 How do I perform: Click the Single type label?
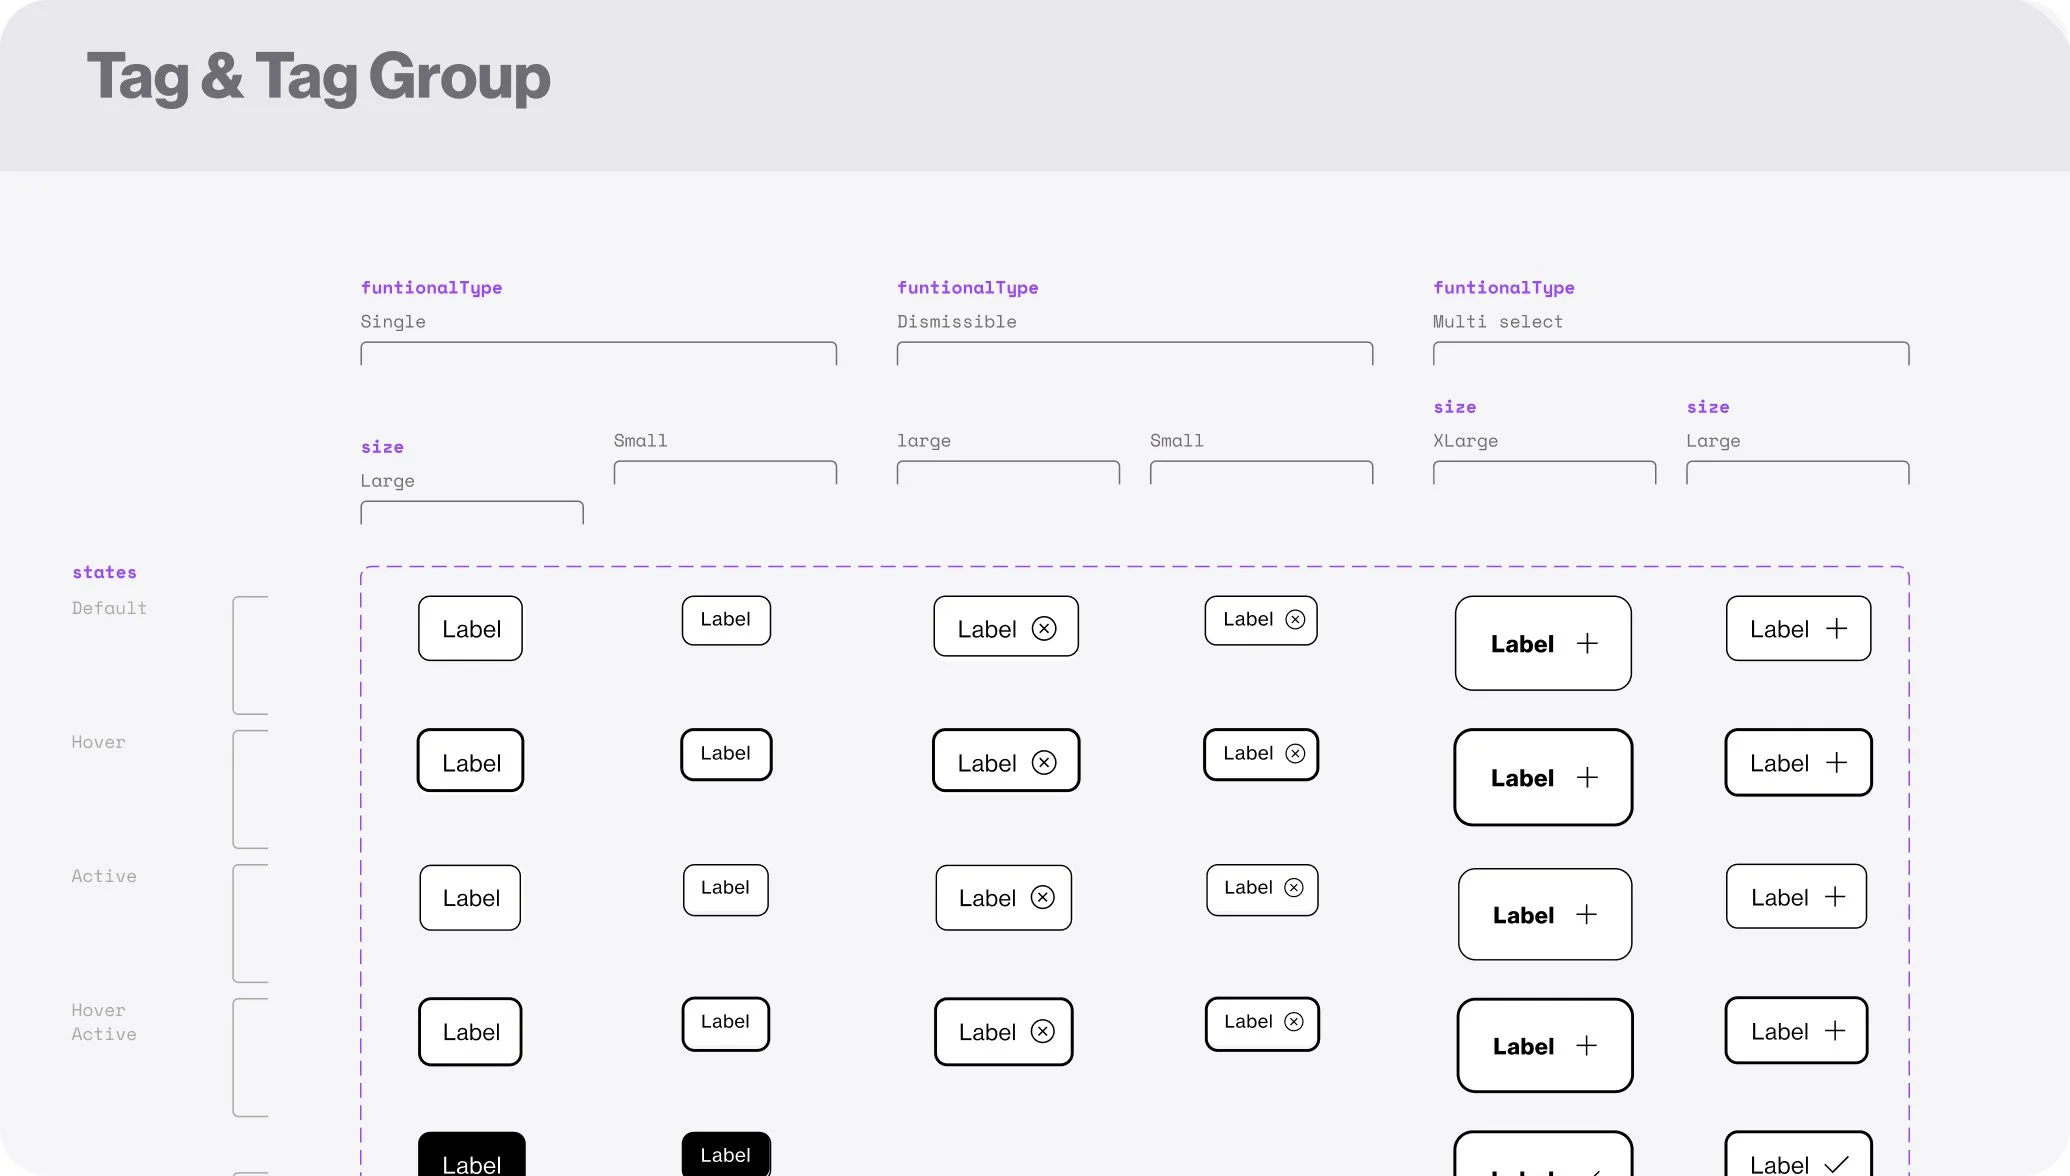pos(393,322)
